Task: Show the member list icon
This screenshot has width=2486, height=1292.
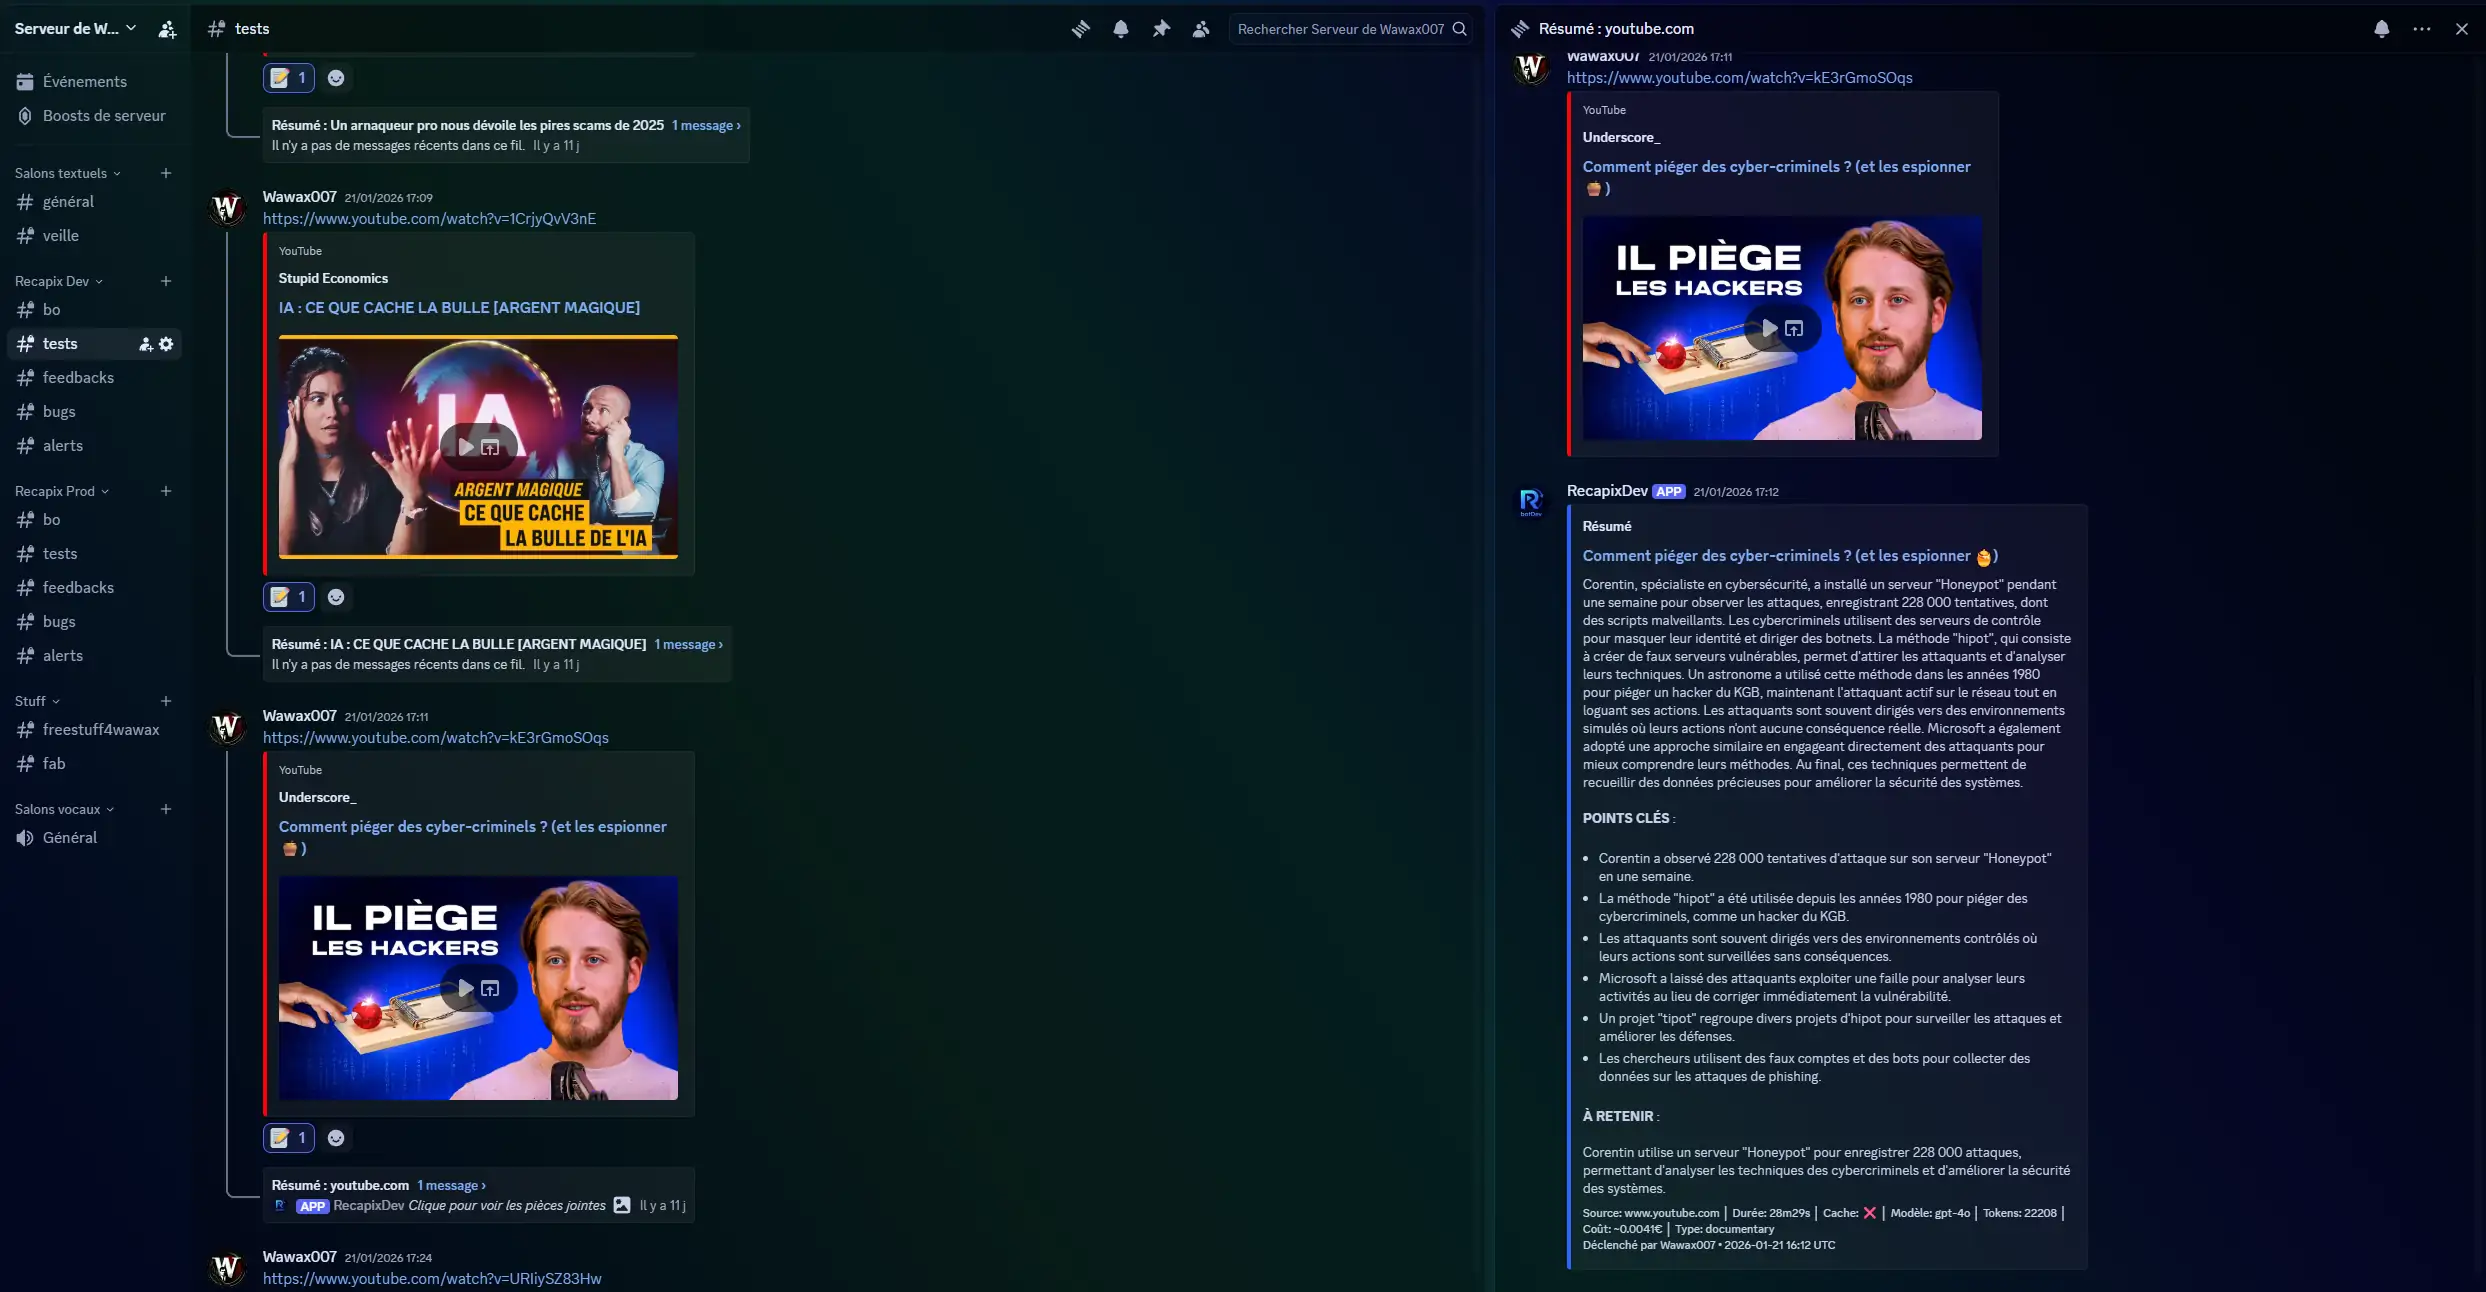Action: [1200, 29]
